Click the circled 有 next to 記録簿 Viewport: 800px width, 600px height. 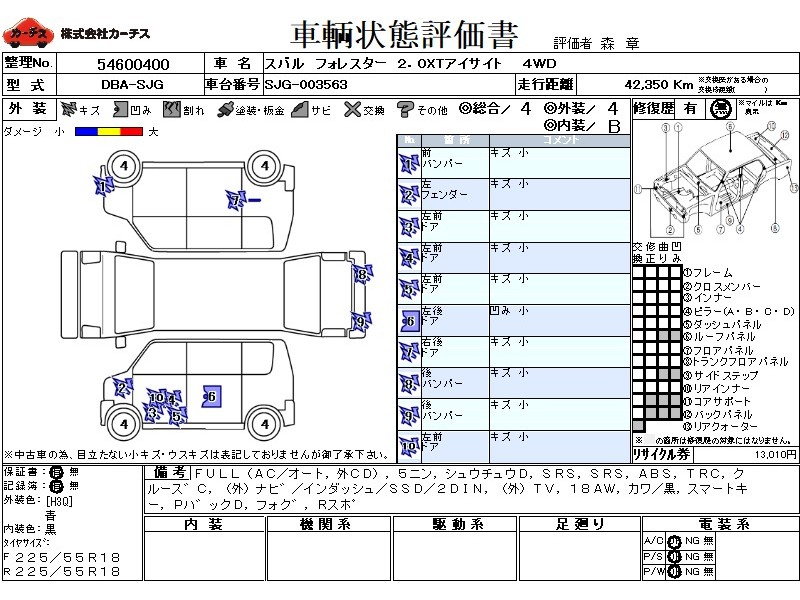(56, 486)
